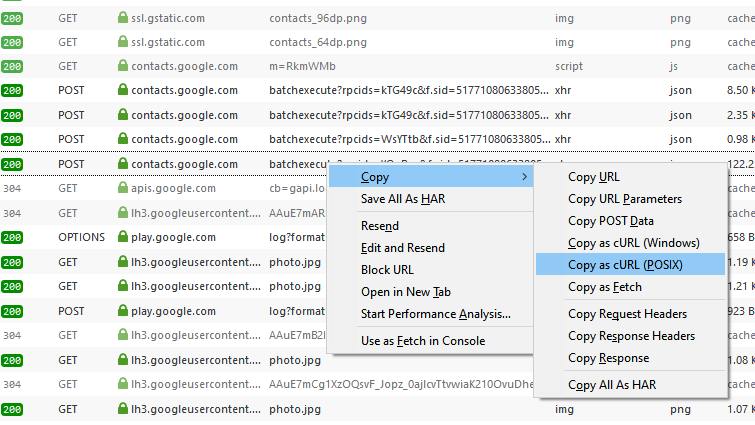Image resolution: width=755 pixels, height=425 pixels.
Task: Click Copy Response Headers
Action: pyautogui.click(x=632, y=336)
